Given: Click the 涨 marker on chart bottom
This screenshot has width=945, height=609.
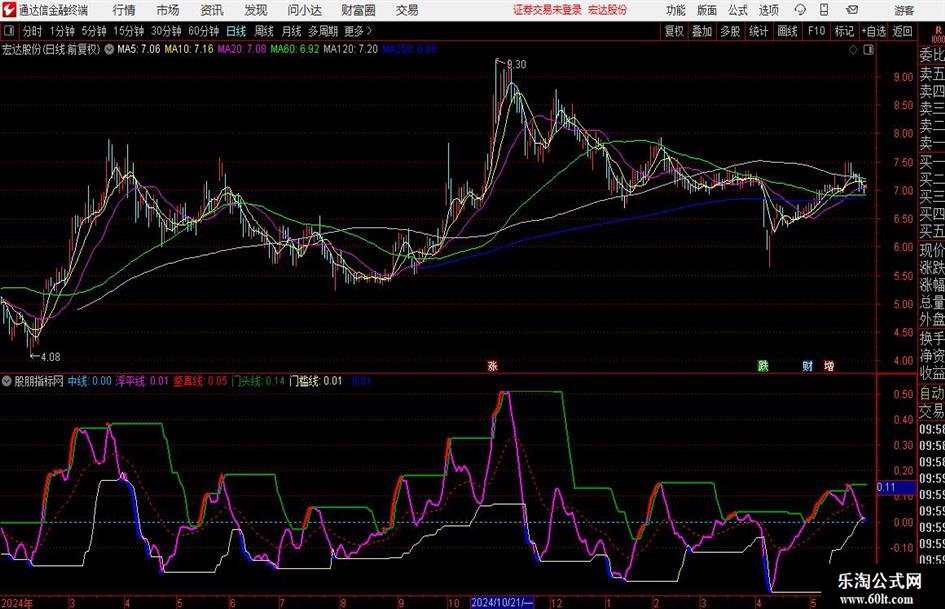Looking at the screenshot, I should (x=492, y=365).
